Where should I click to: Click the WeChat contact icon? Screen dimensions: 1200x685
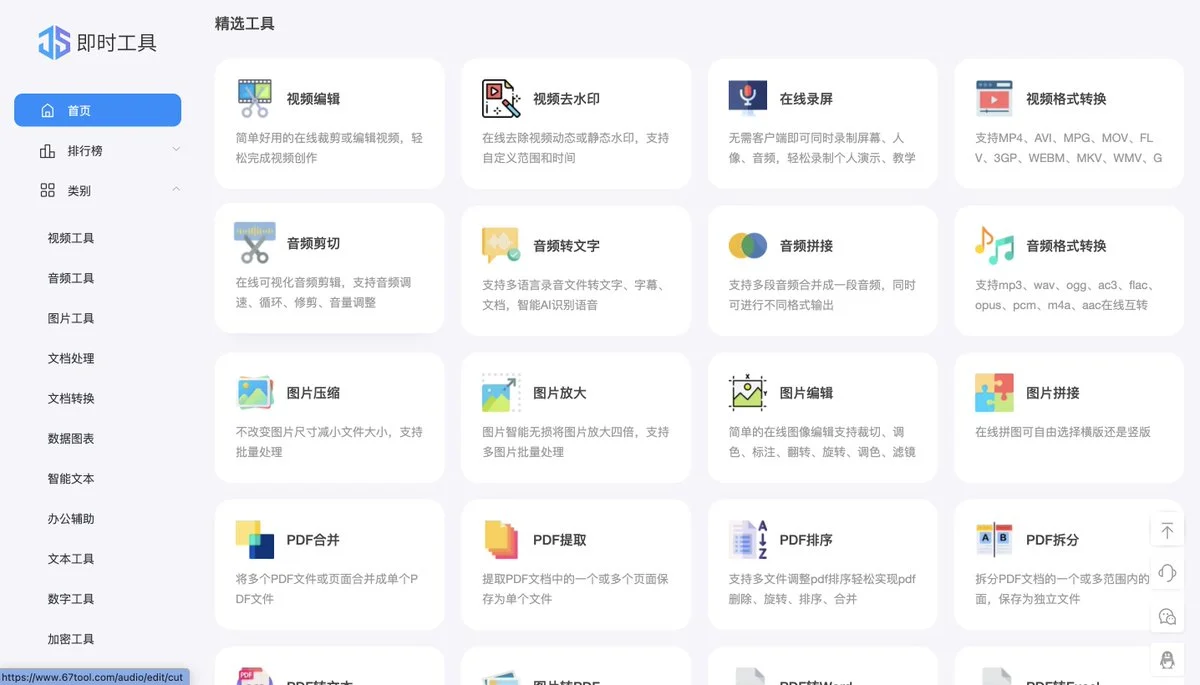point(1167,616)
